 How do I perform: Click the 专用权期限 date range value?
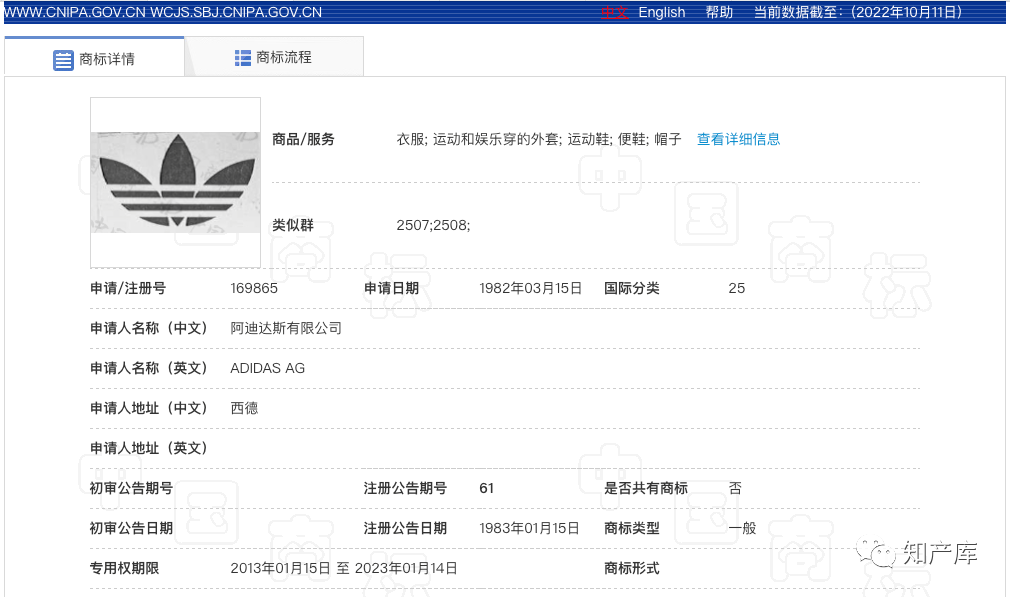click(343, 568)
